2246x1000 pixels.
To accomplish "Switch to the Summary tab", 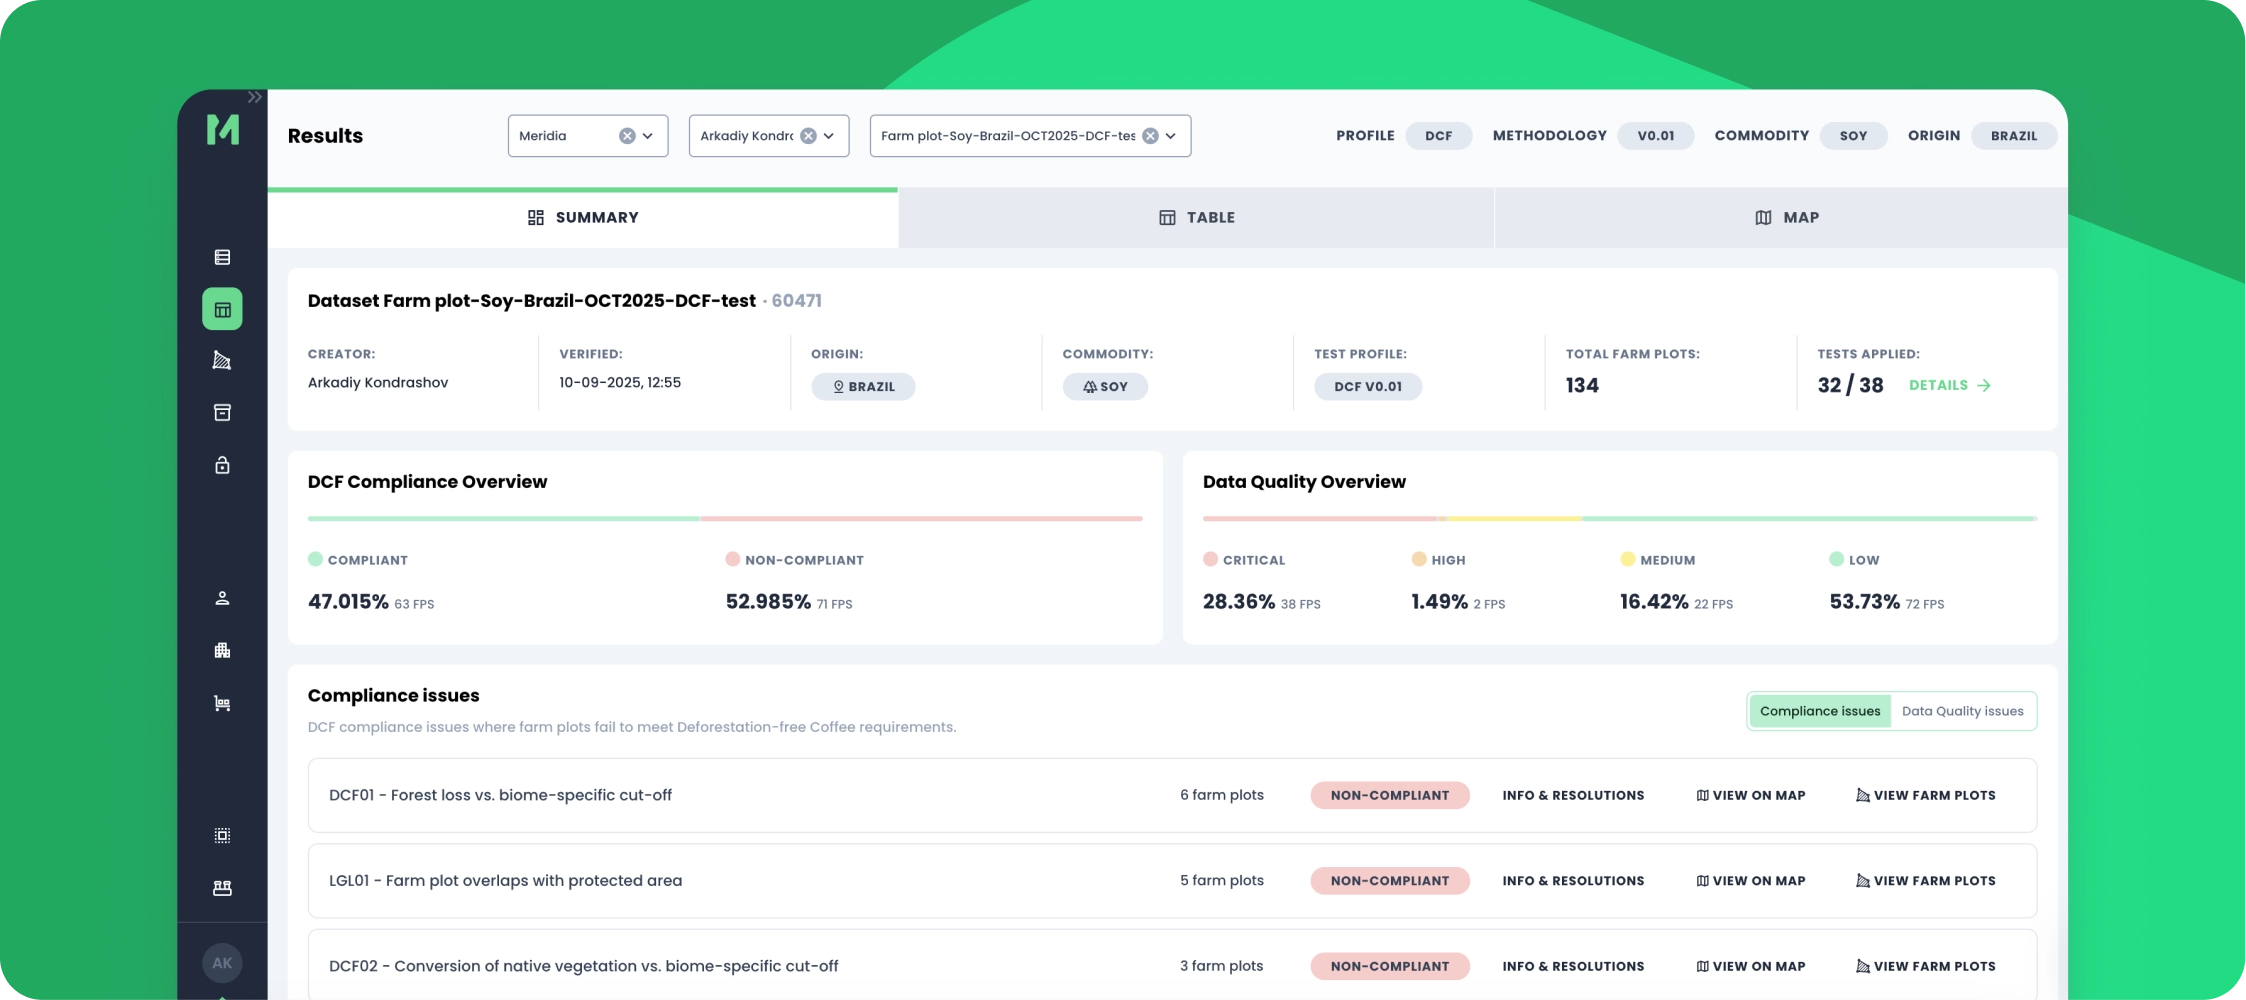I will click(583, 217).
